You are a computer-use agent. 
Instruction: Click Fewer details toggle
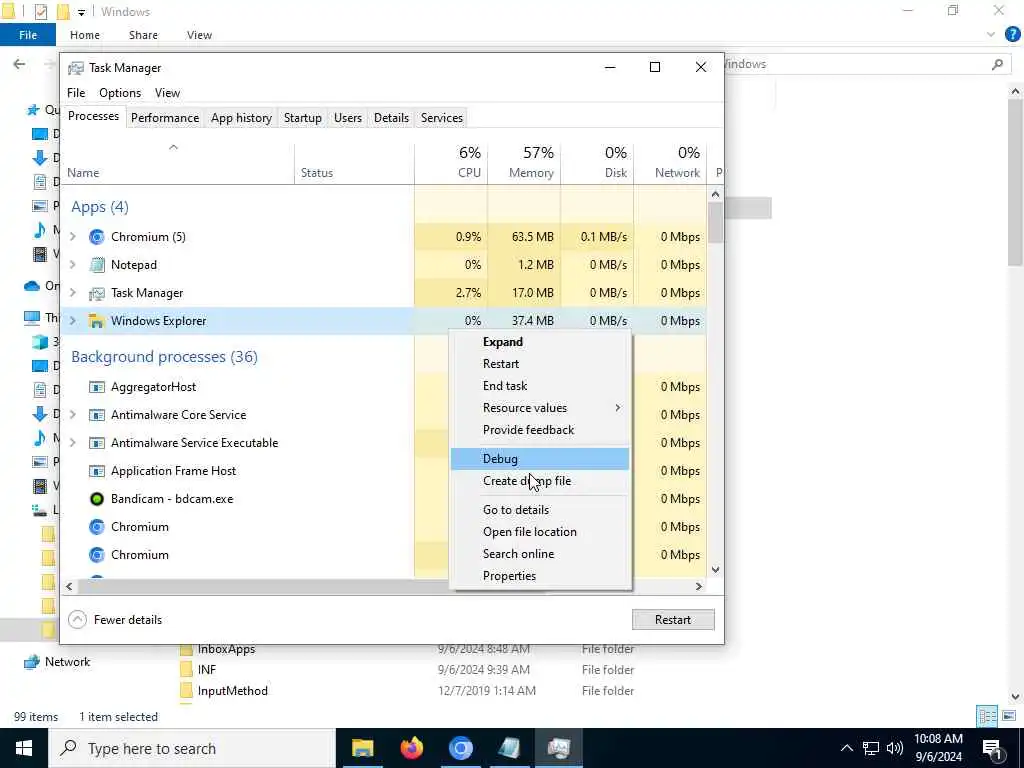pyautogui.click(x=116, y=620)
